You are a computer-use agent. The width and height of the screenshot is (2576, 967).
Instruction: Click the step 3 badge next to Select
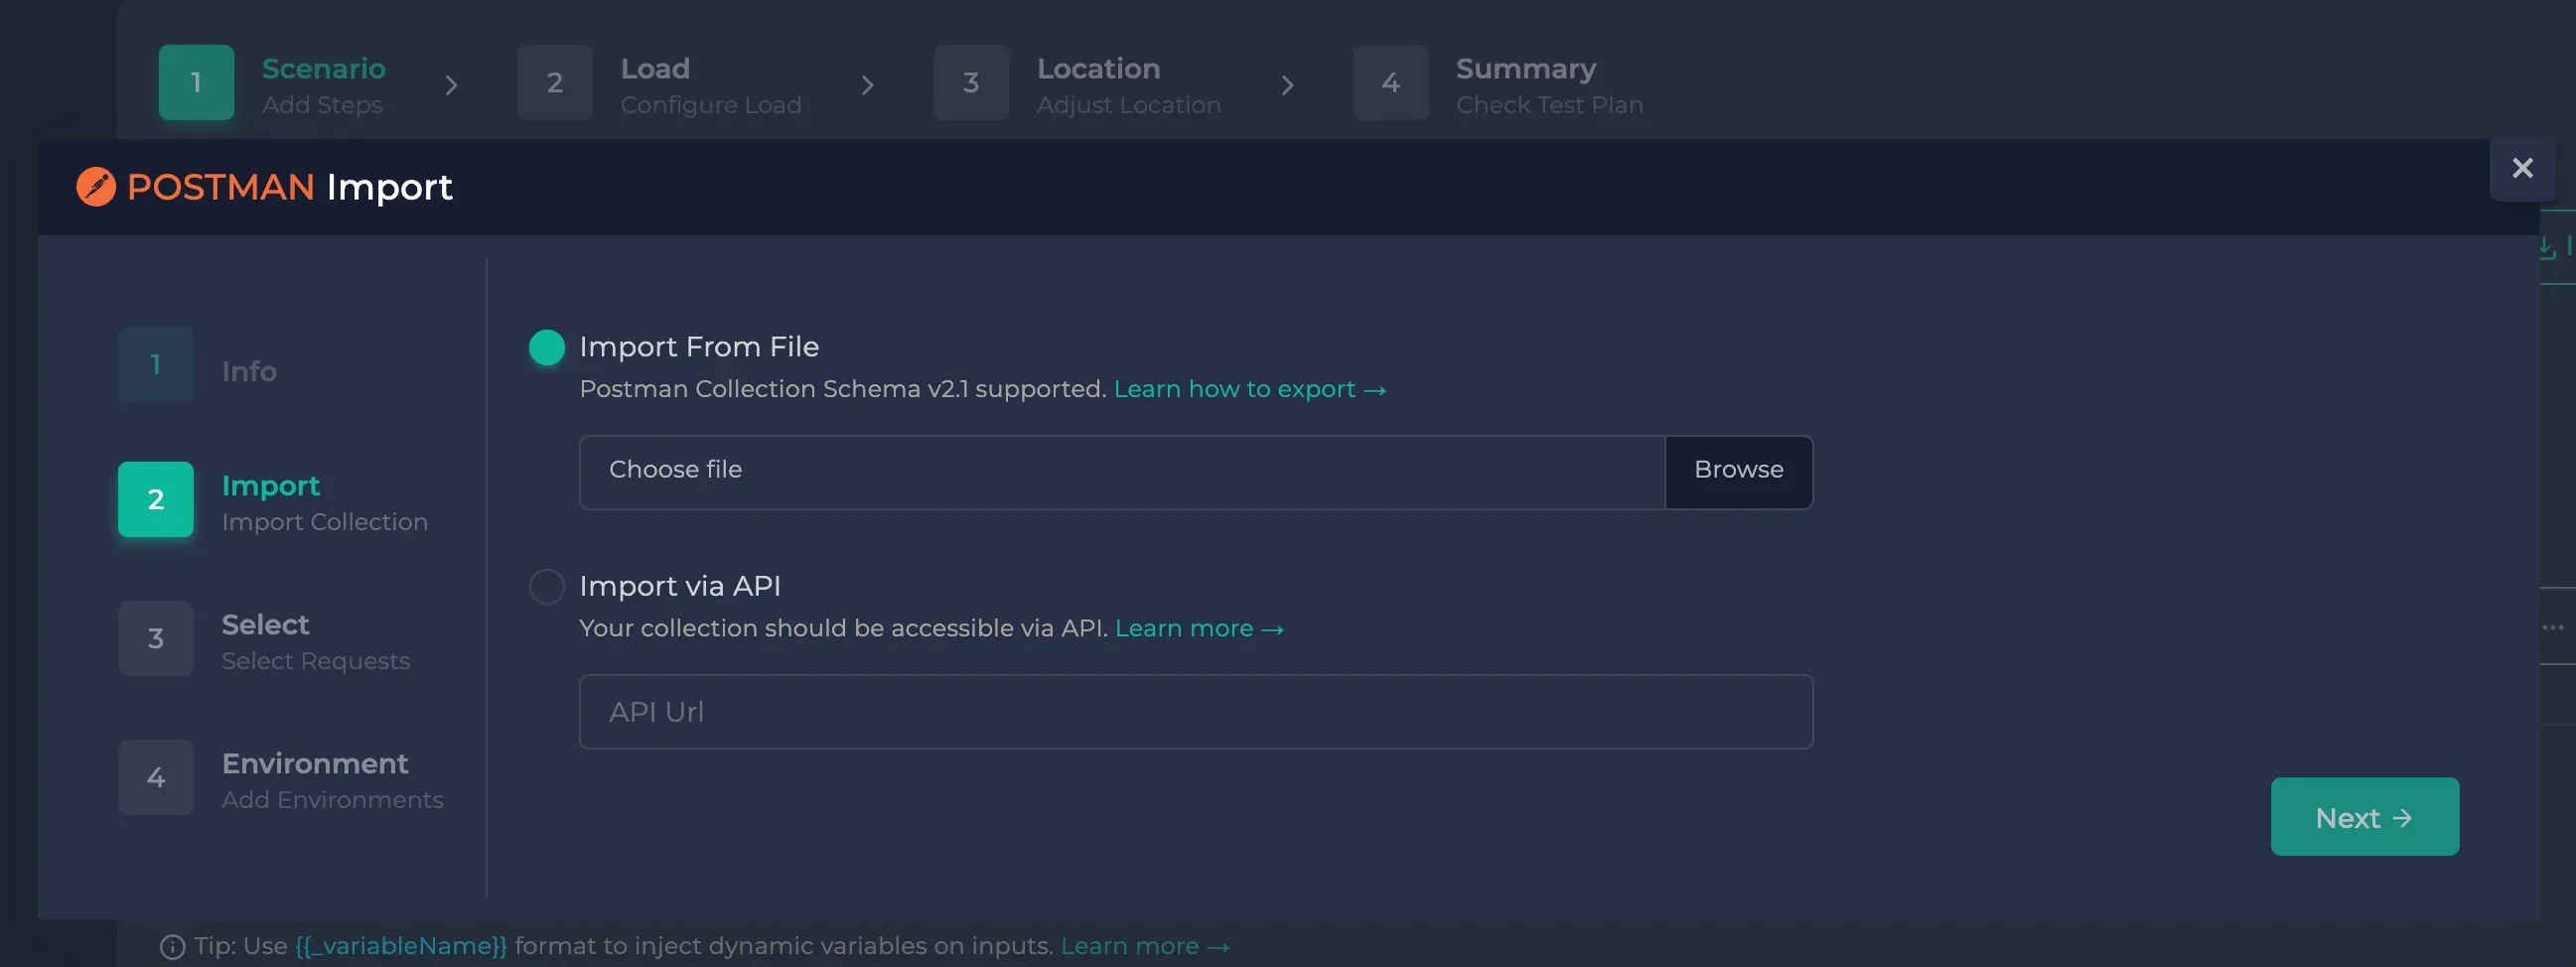(x=155, y=638)
